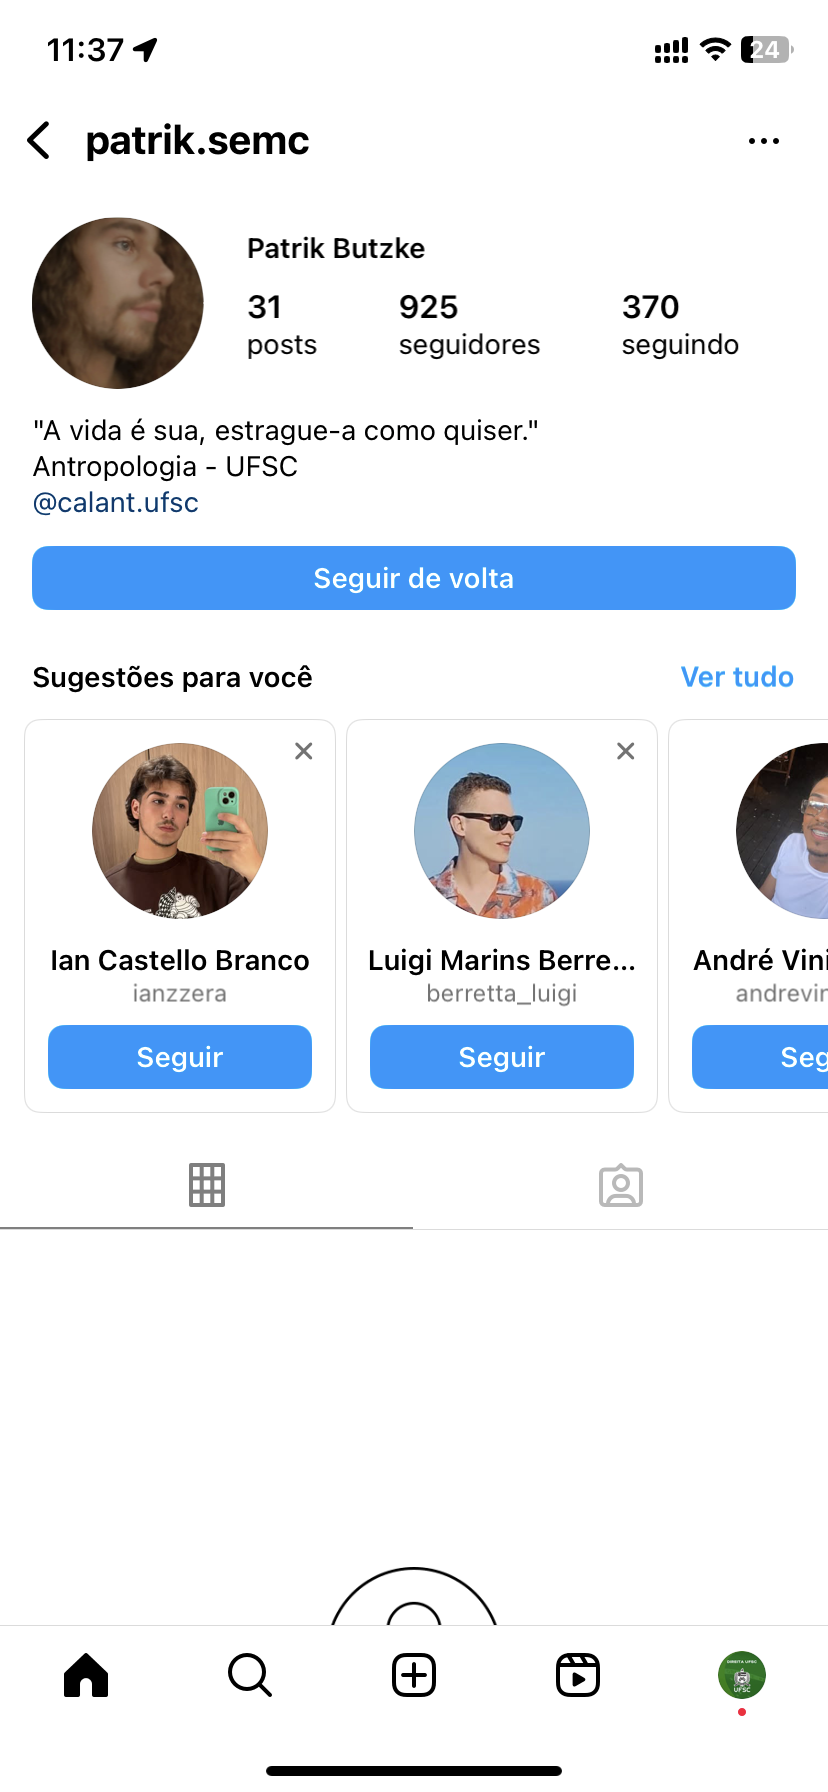Go to the Home feed icon
The height and width of the screenshot is (1792, 828).
click(x=86, y=1675)
